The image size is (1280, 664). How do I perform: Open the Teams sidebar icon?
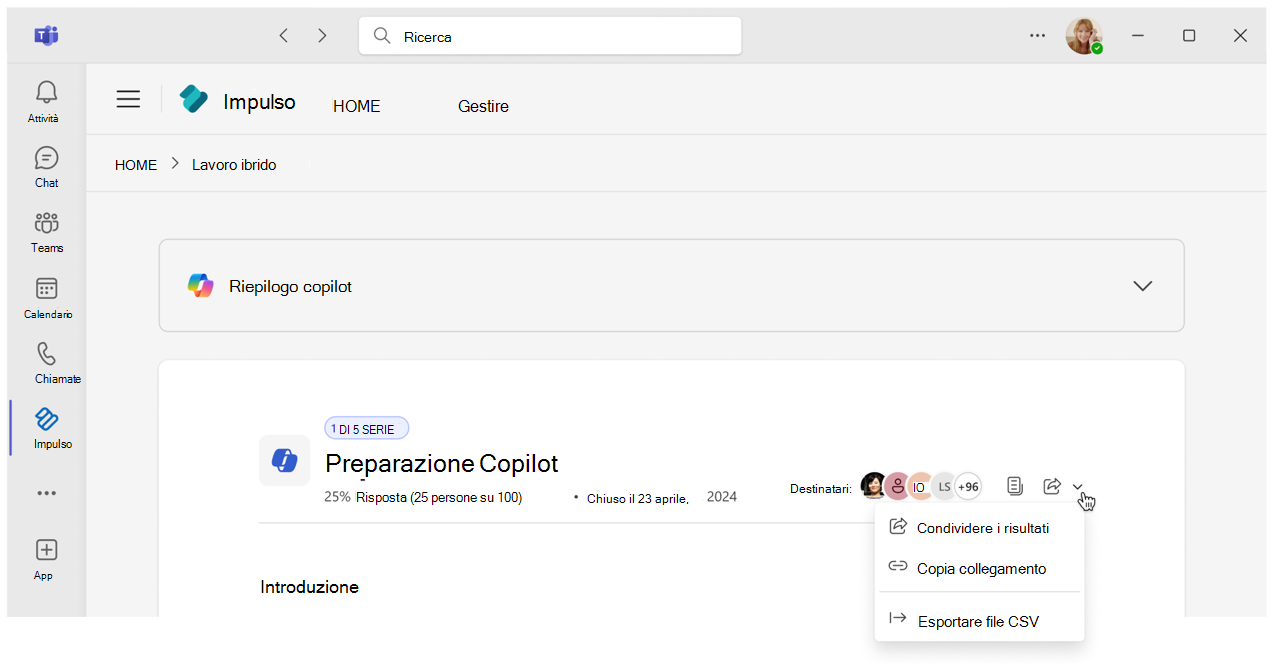pos(46,223)
